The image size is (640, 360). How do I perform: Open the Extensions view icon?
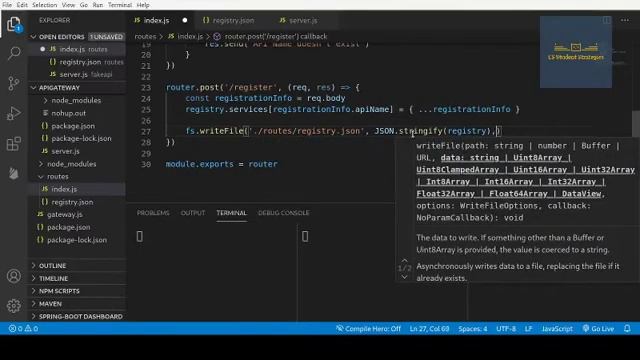pyautogui.click(x=14, y=144)
